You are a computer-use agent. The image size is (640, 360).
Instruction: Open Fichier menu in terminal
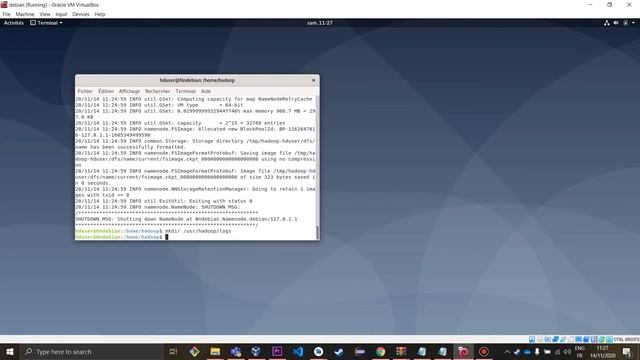click(85, 91)
